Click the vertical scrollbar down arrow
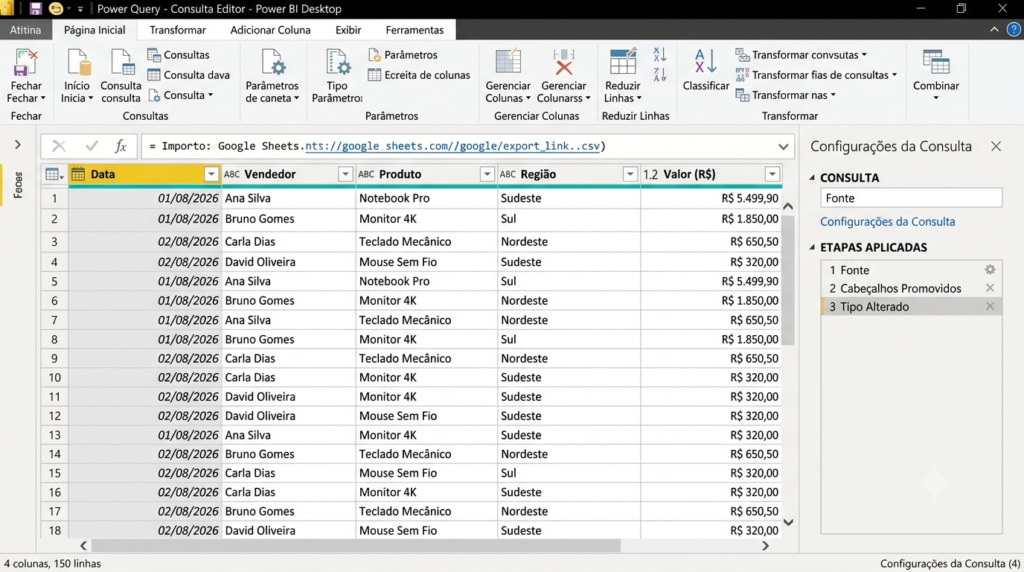 pyautogui.click(x=788, y=522)
